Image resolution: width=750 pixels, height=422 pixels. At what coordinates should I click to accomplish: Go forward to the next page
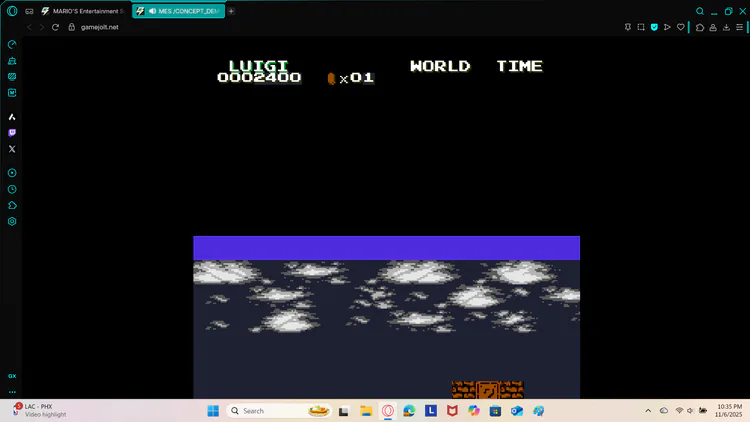[x=42, y=27]
